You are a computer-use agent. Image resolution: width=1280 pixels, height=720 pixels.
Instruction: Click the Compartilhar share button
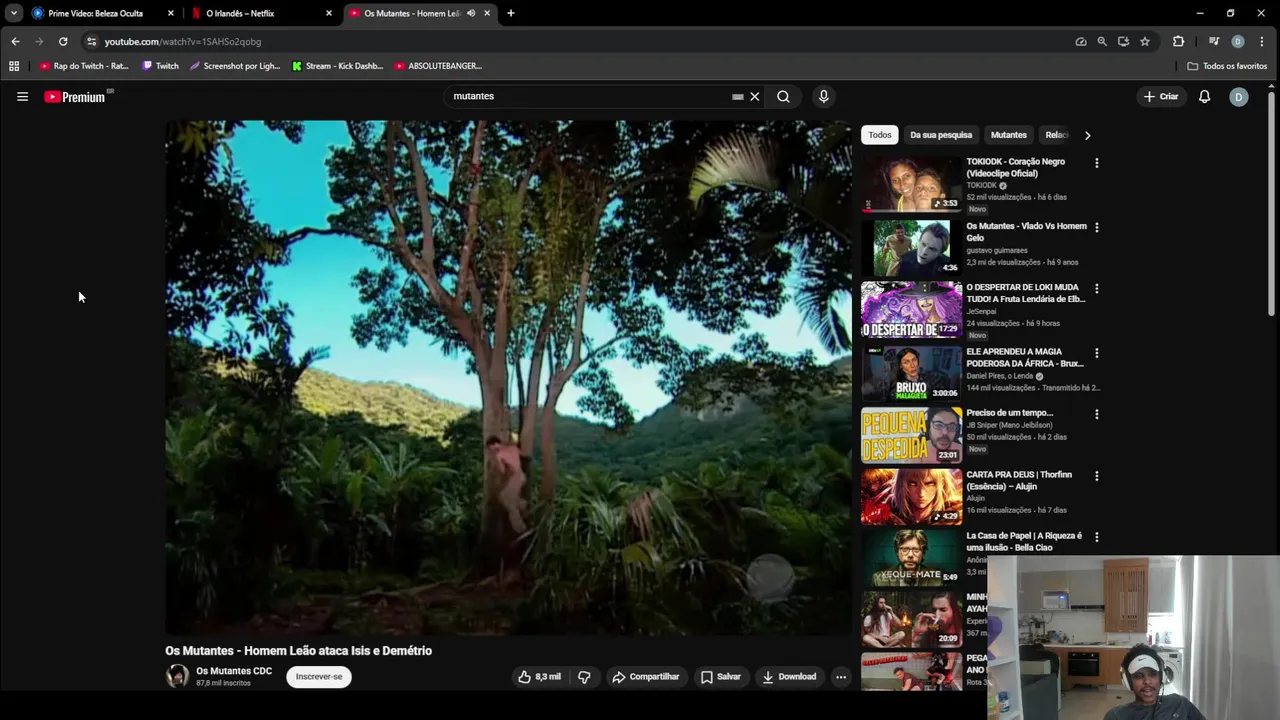click(646, 677)
